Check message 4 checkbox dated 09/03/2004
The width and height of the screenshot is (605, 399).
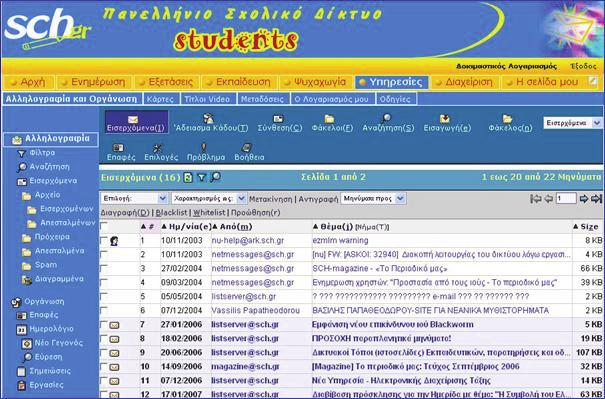click(103, 282)
